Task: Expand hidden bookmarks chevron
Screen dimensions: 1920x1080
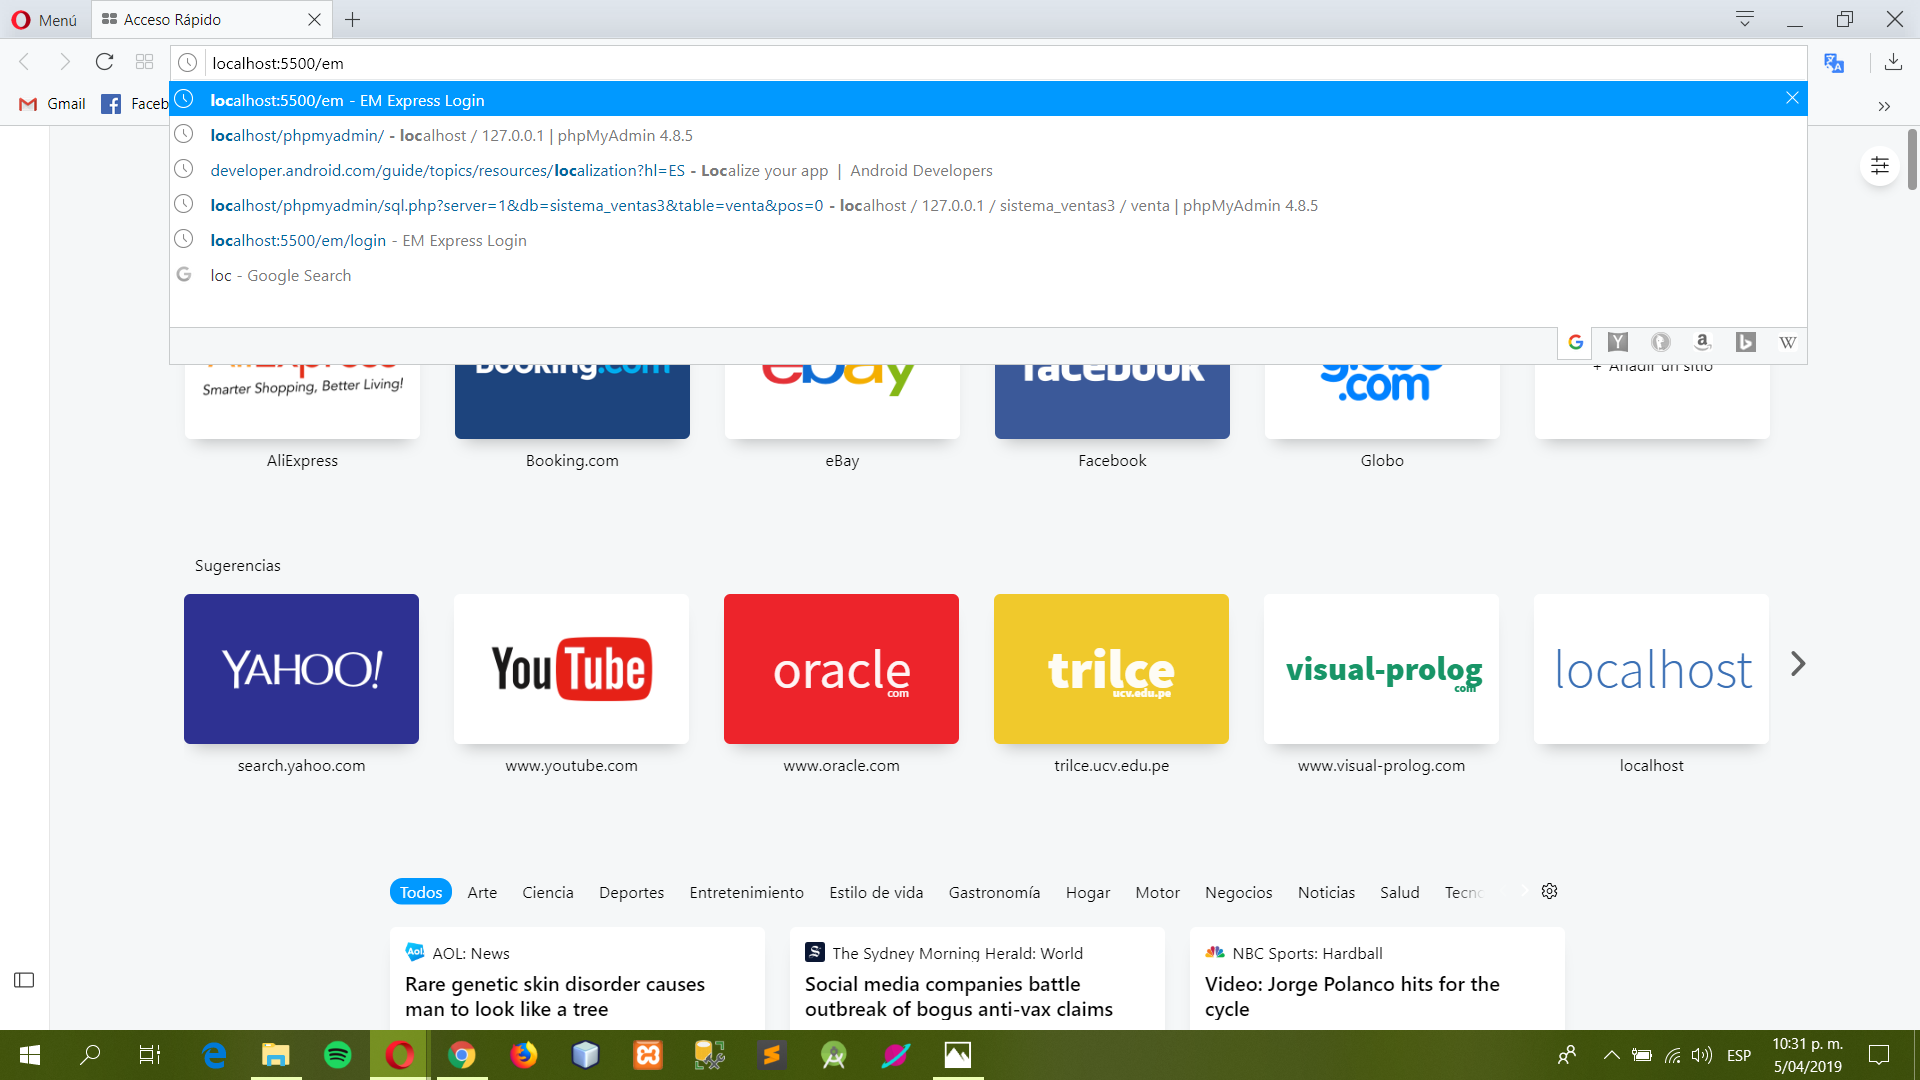Action: 1884,106
